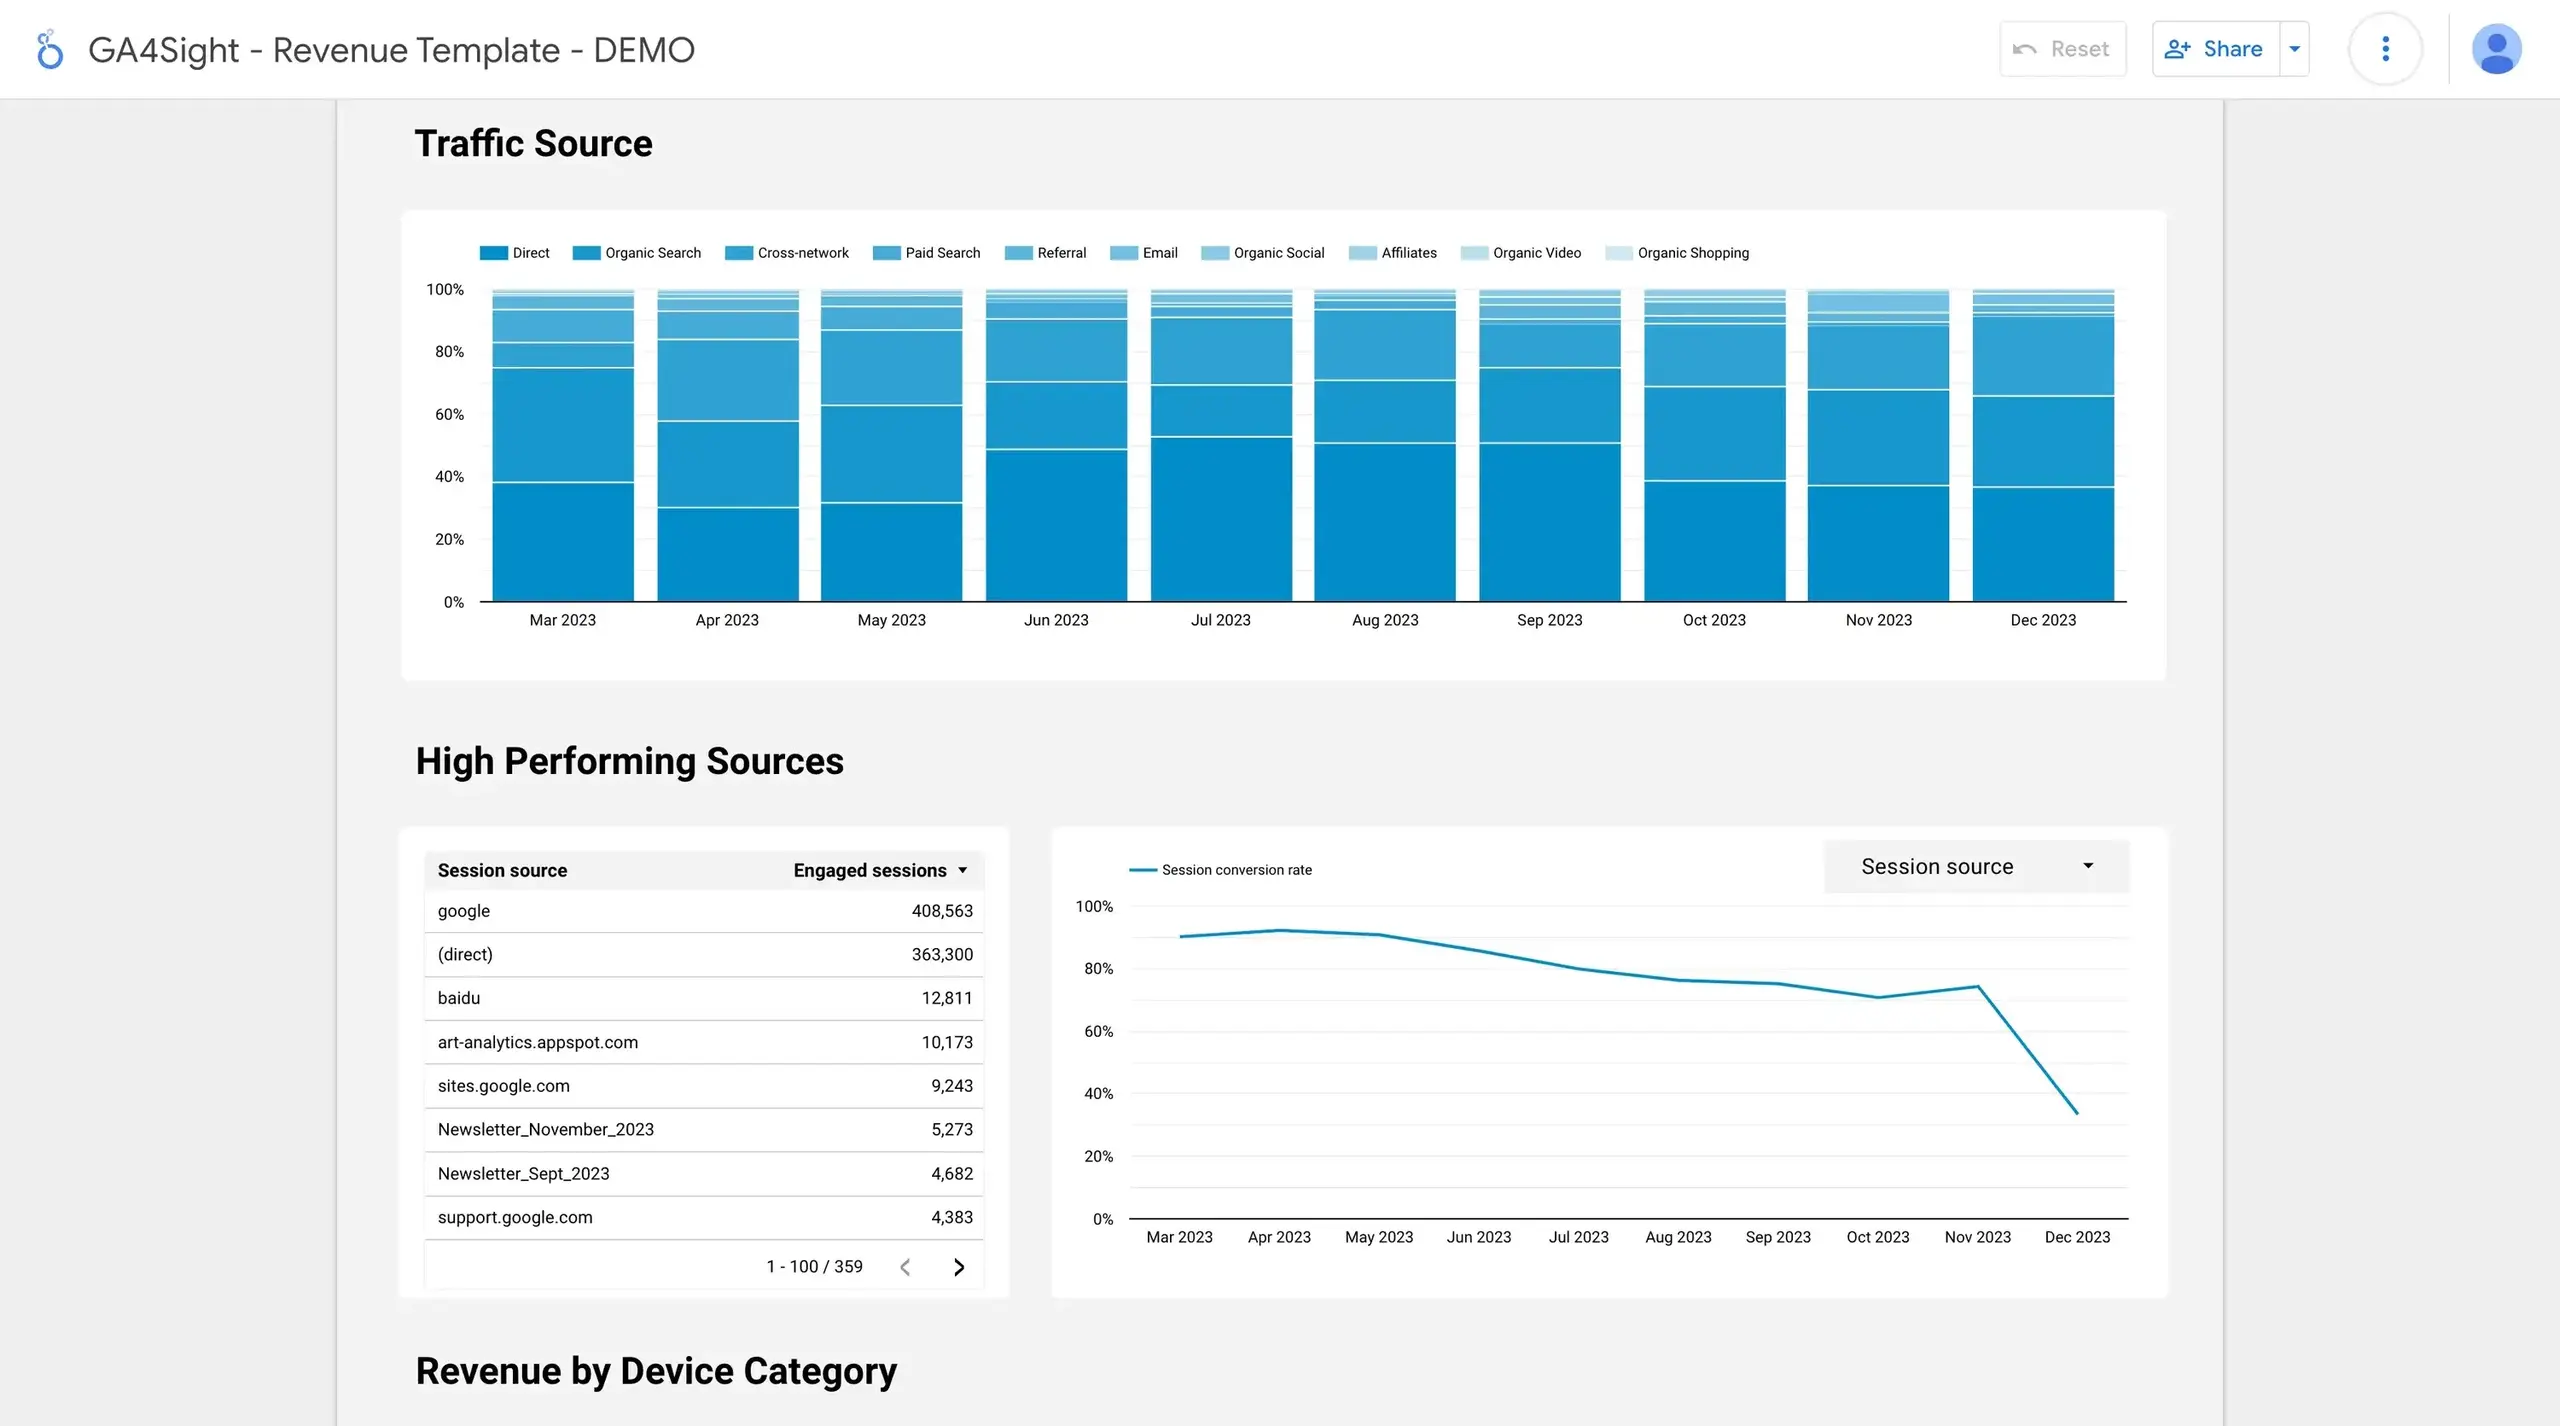2560x1426 pixels.
Task: Go to previous table page arrow
Action: click(x=905, y=1267)
